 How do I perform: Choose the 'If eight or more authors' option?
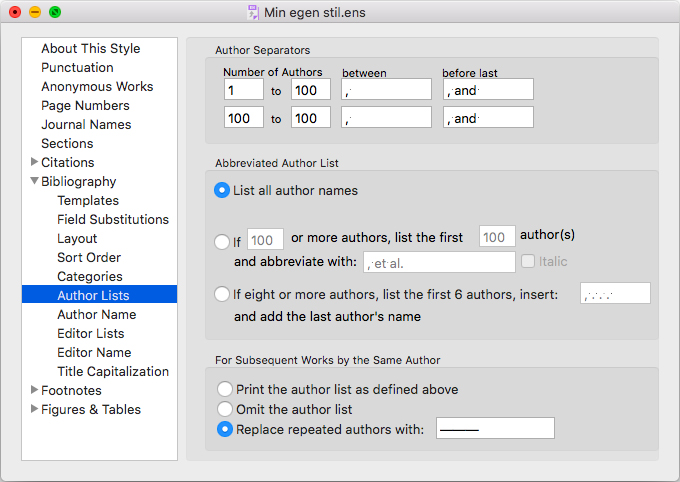[x=222, y=294]
